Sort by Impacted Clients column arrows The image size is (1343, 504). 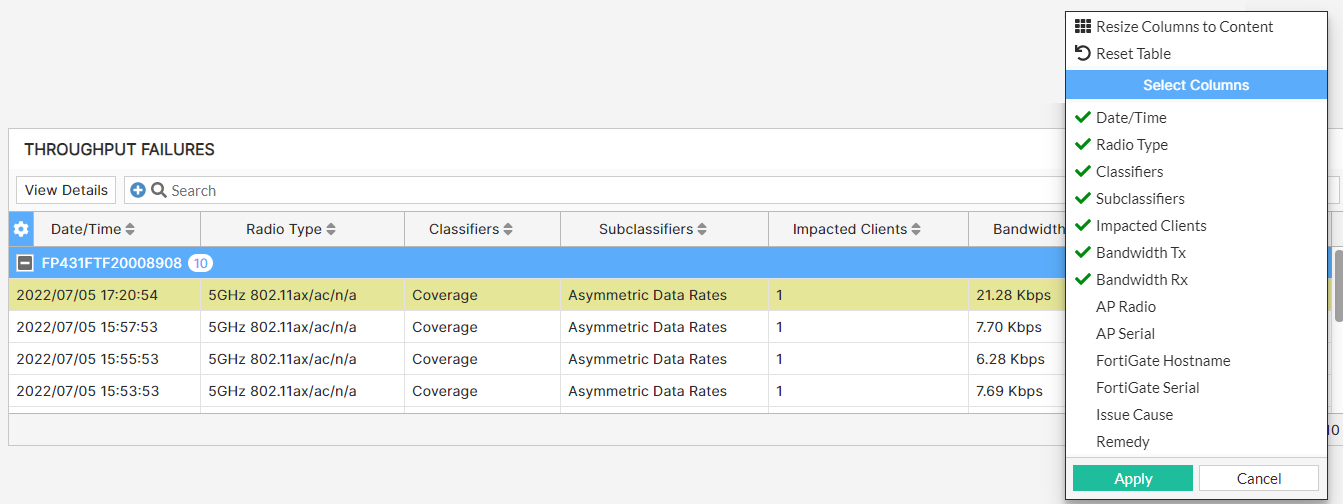coord(916,229)
